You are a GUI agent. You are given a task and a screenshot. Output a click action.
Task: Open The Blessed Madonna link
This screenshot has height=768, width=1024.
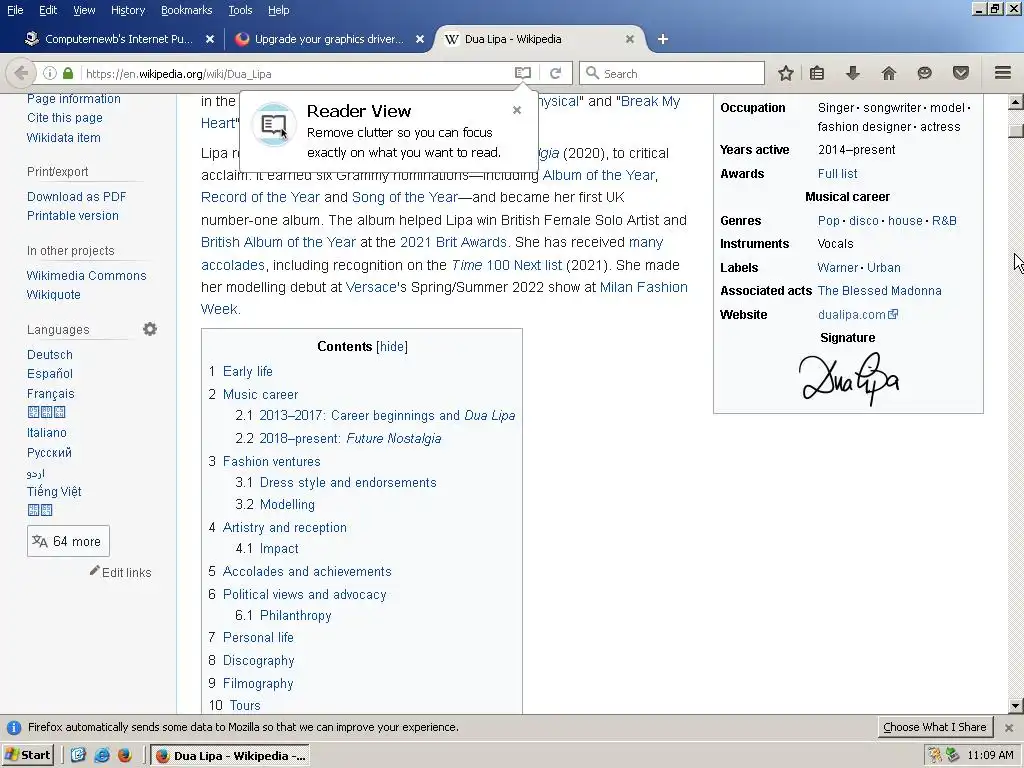click(x=879, y=291)
